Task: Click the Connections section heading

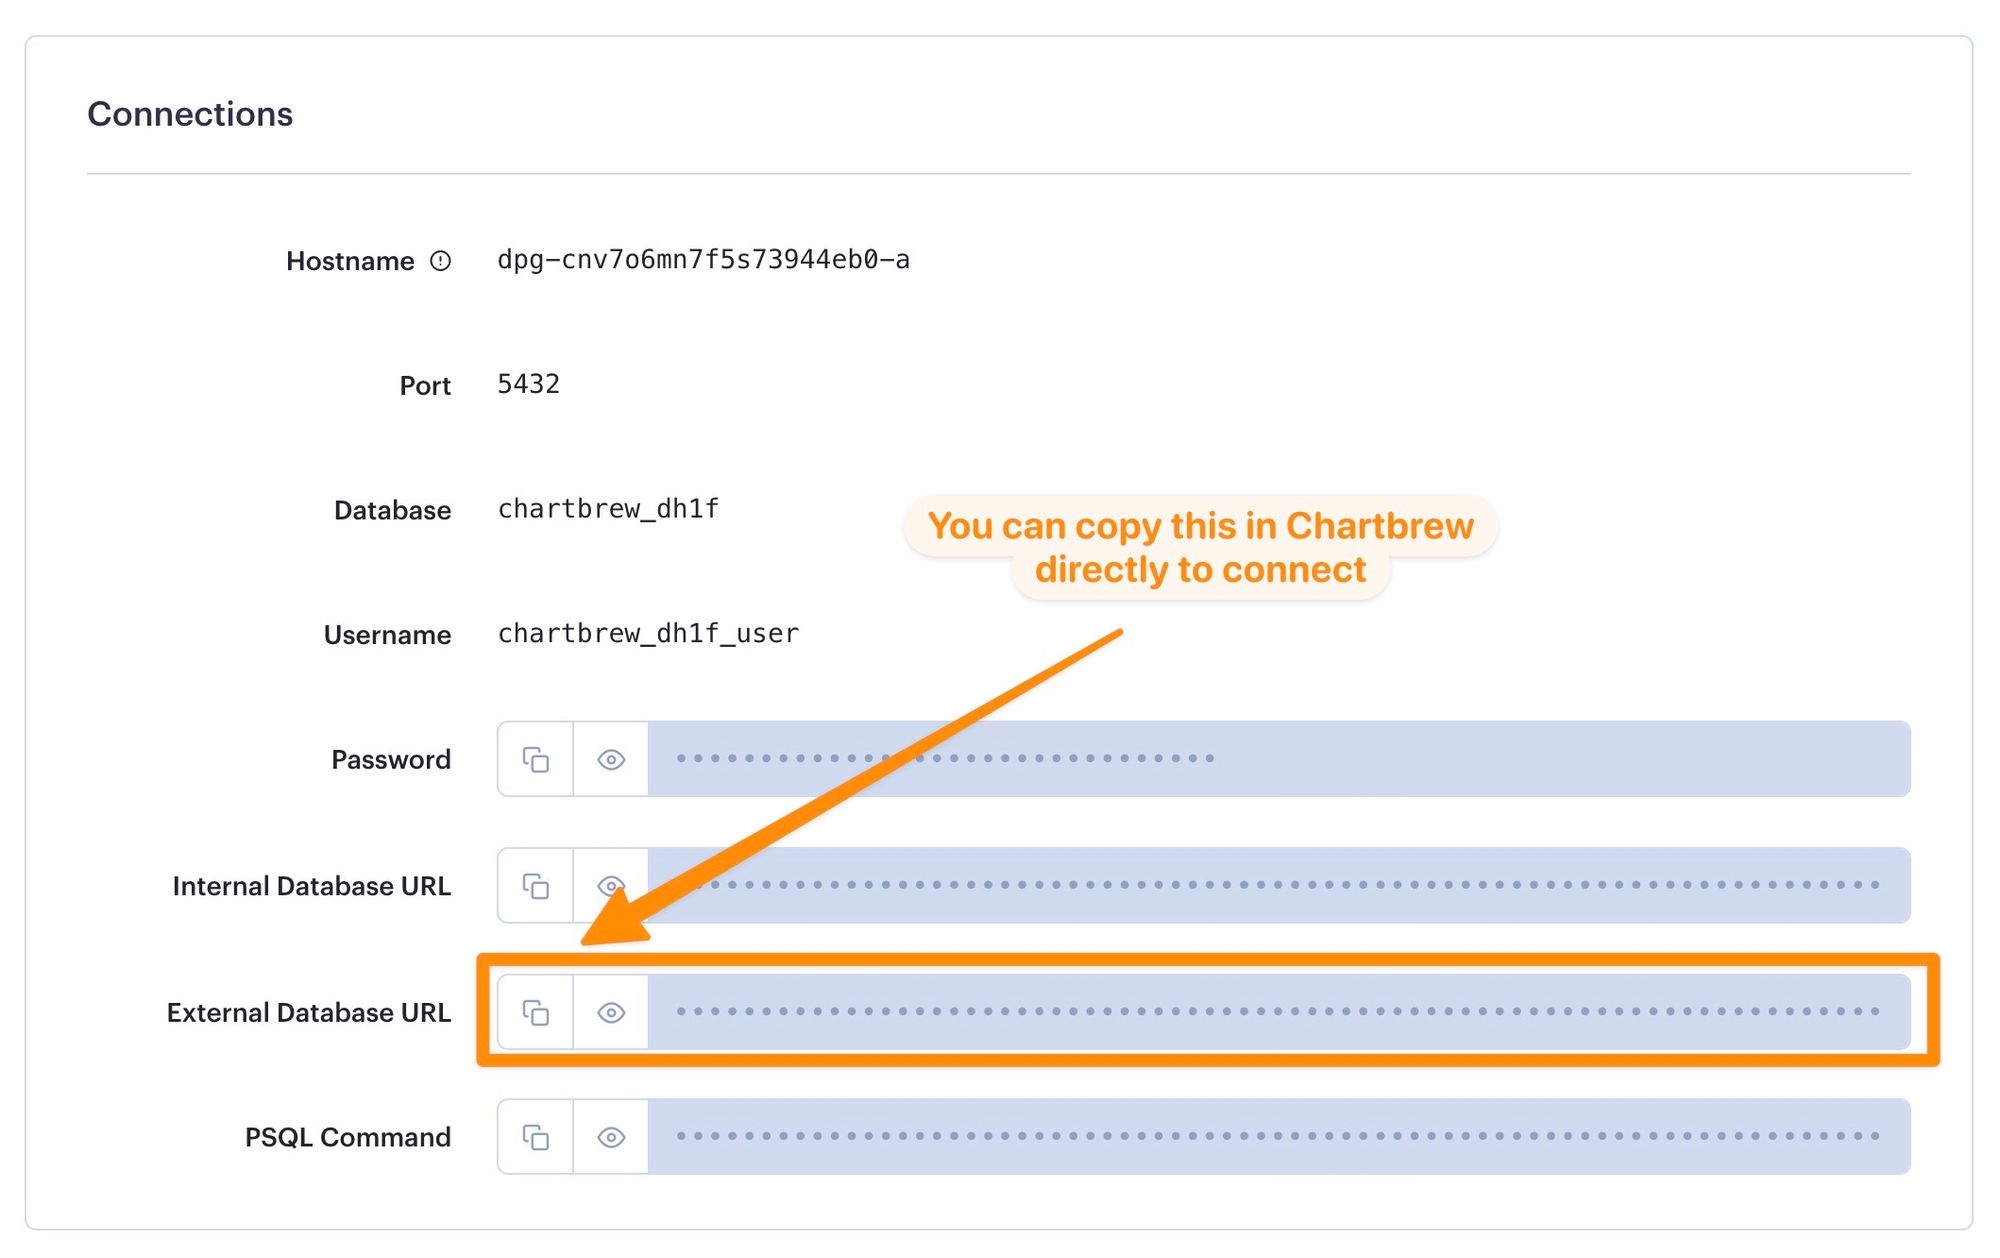Action: tap(190, 114)
